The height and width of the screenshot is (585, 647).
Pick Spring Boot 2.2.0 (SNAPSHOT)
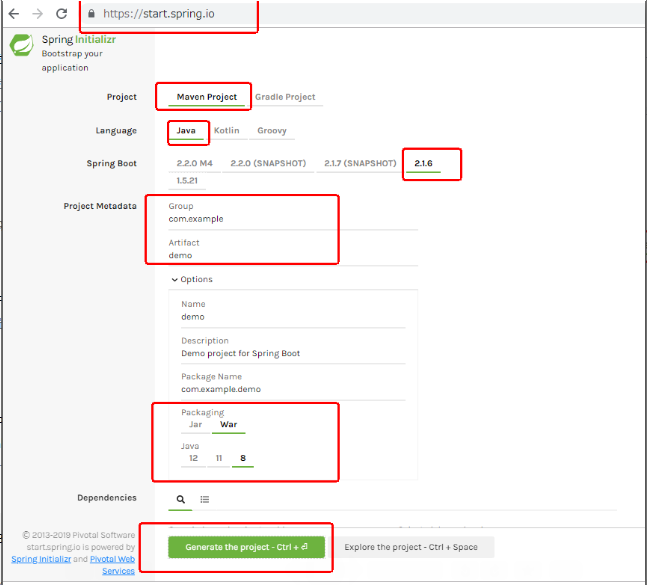(268, 163)
